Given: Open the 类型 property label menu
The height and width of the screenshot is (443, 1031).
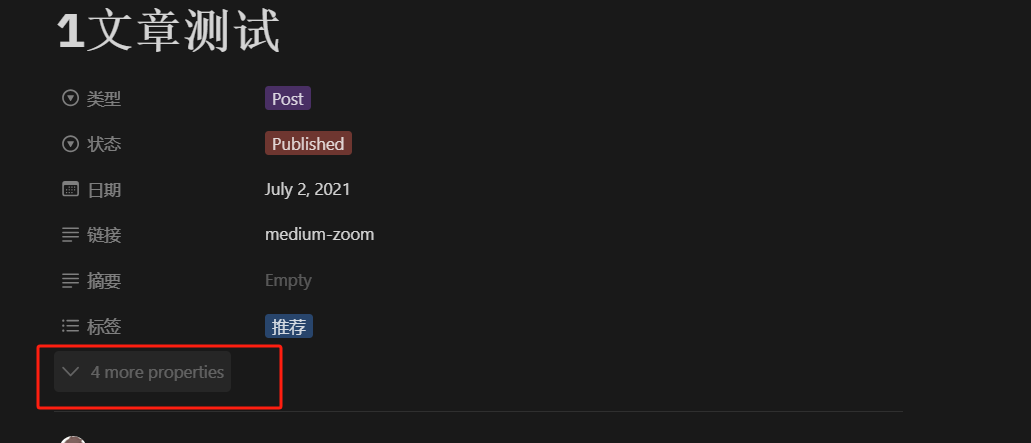Looking at the screenshot, I should click(x=104, y=99).
